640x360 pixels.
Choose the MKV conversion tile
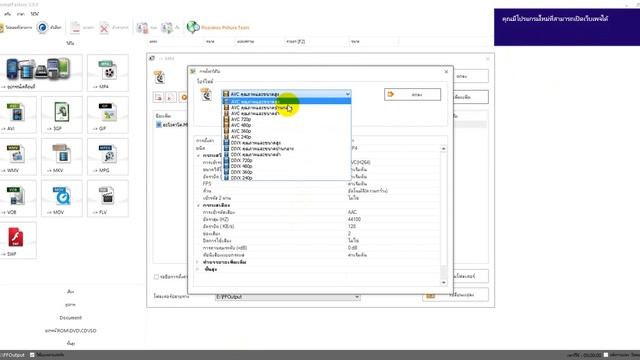pos(62,157)
